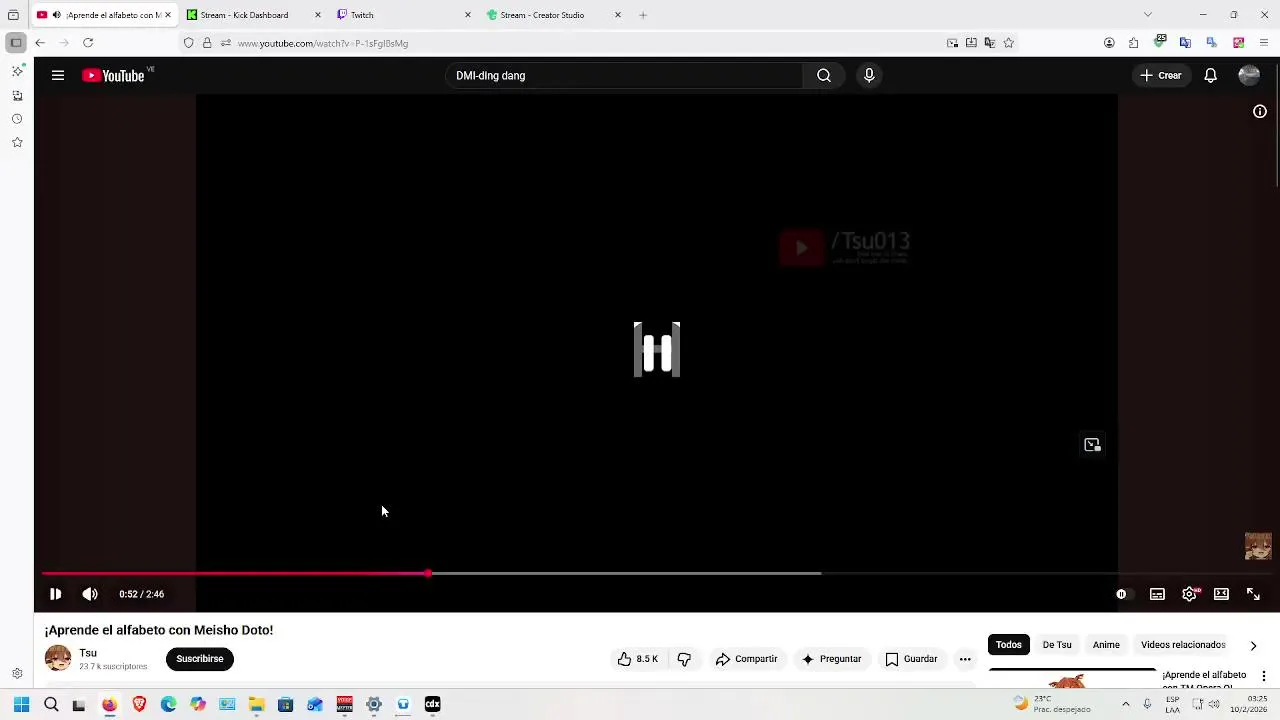Viewport: 1280px width, 720px height.
Task: Open sidebar settings gear at bottom
Action: (16, 674)
